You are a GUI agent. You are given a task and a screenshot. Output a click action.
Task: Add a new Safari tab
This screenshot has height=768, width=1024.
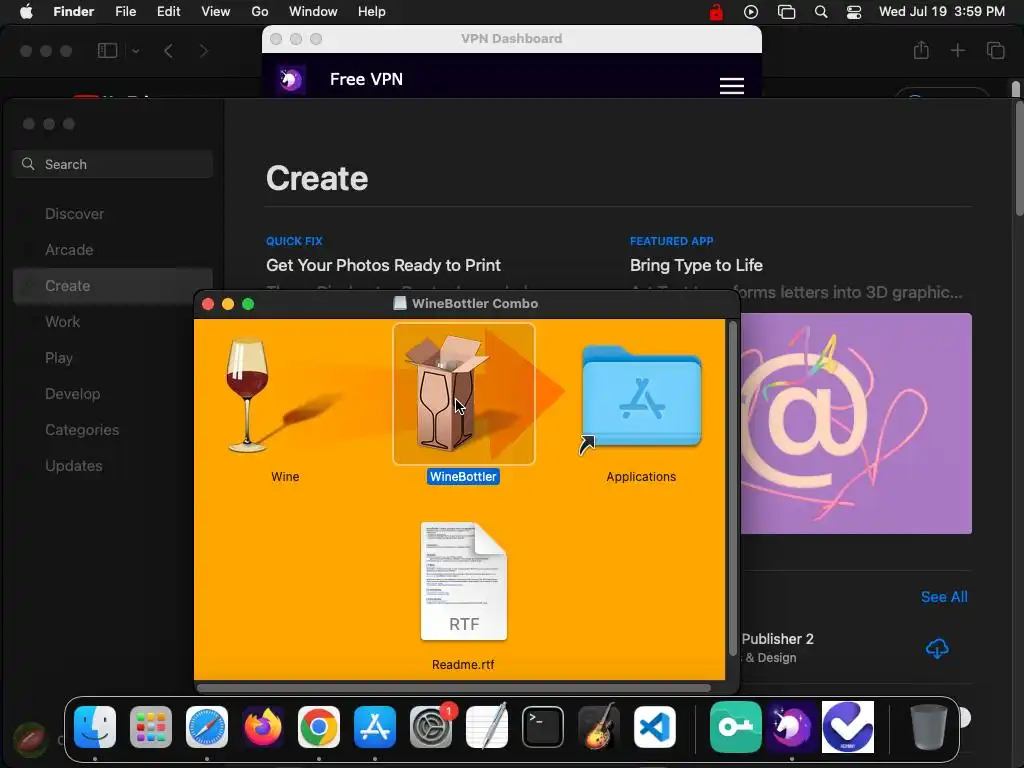coord(957,50)
